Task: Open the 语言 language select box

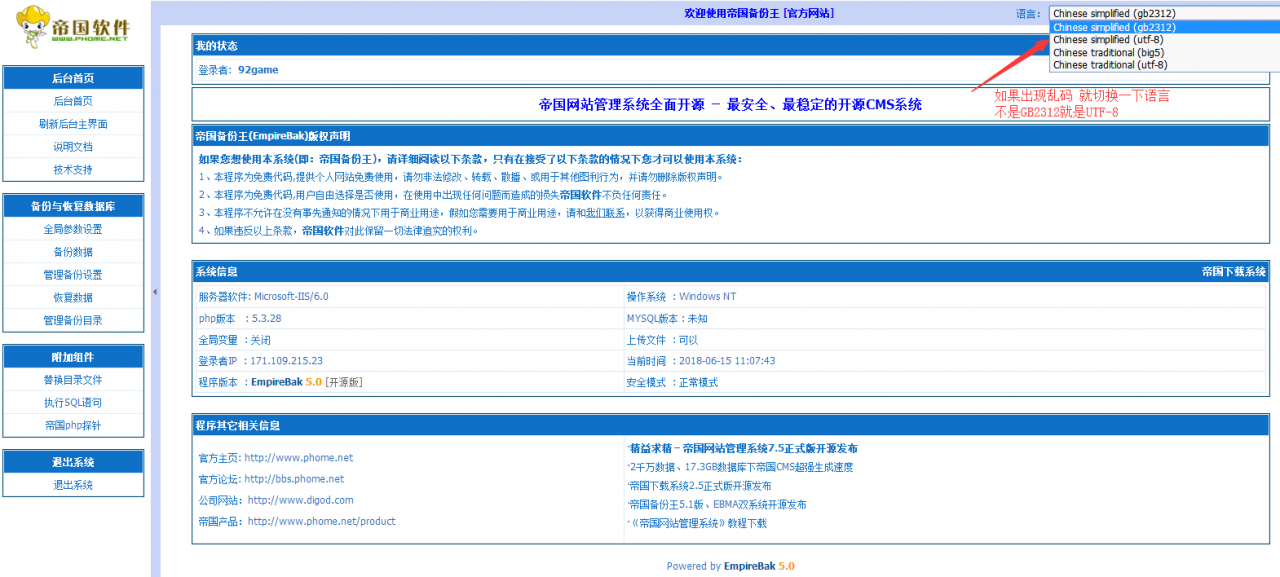Action: (x=1163, y=14)
